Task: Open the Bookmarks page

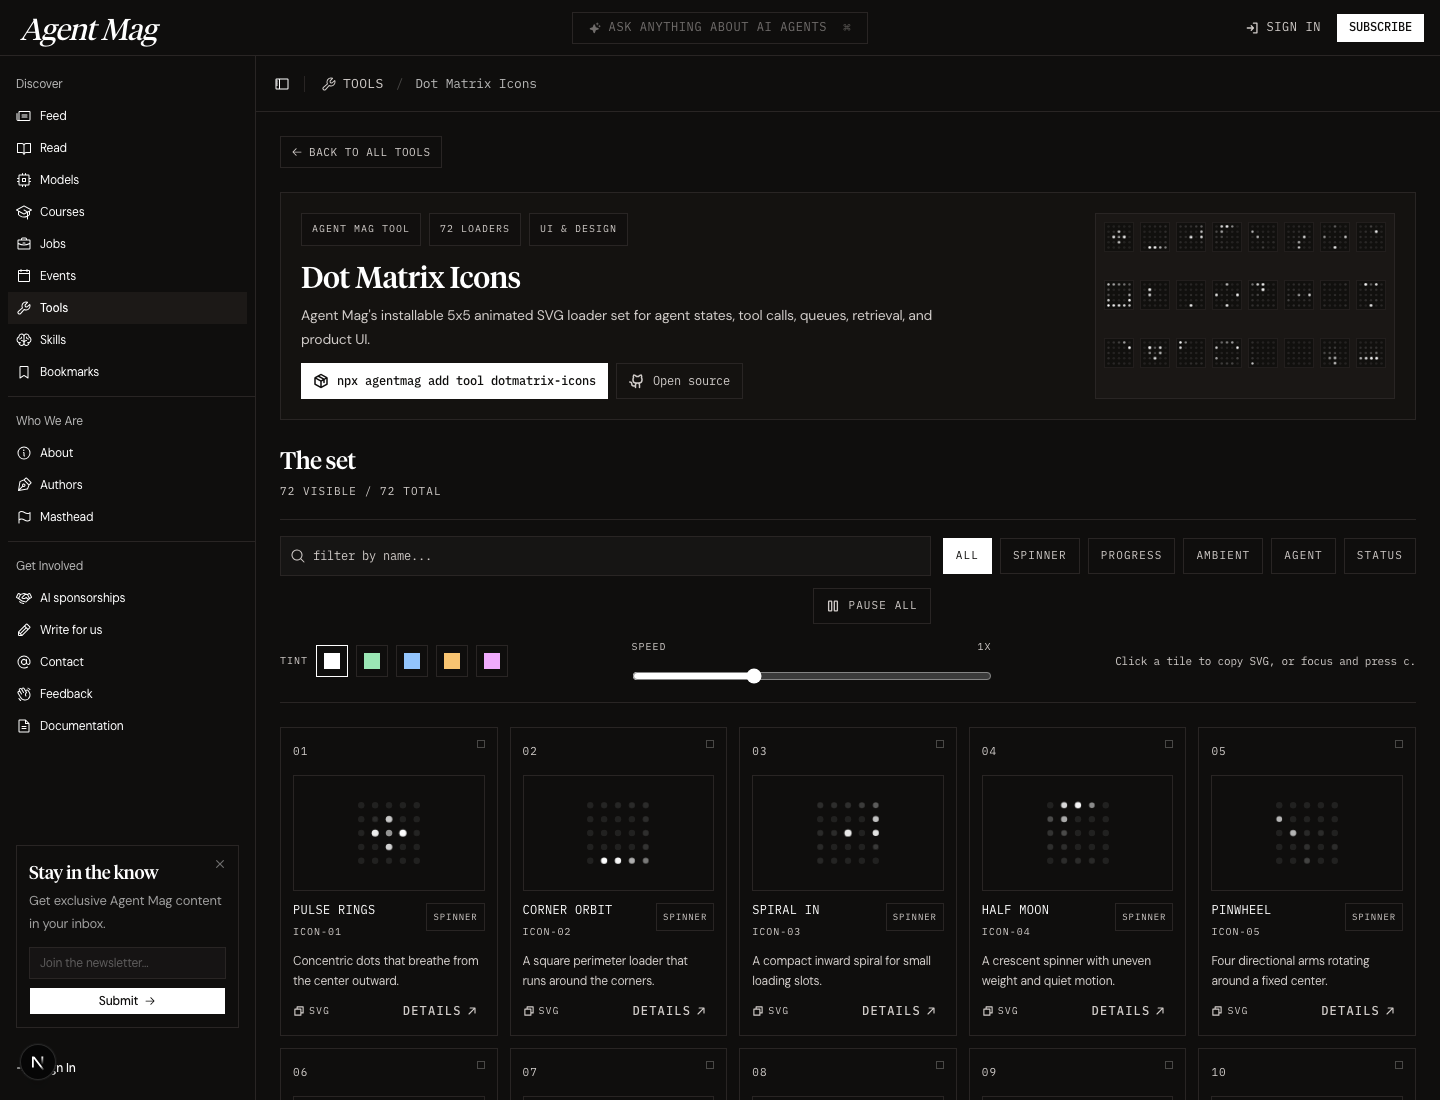Action: point(69,372)
